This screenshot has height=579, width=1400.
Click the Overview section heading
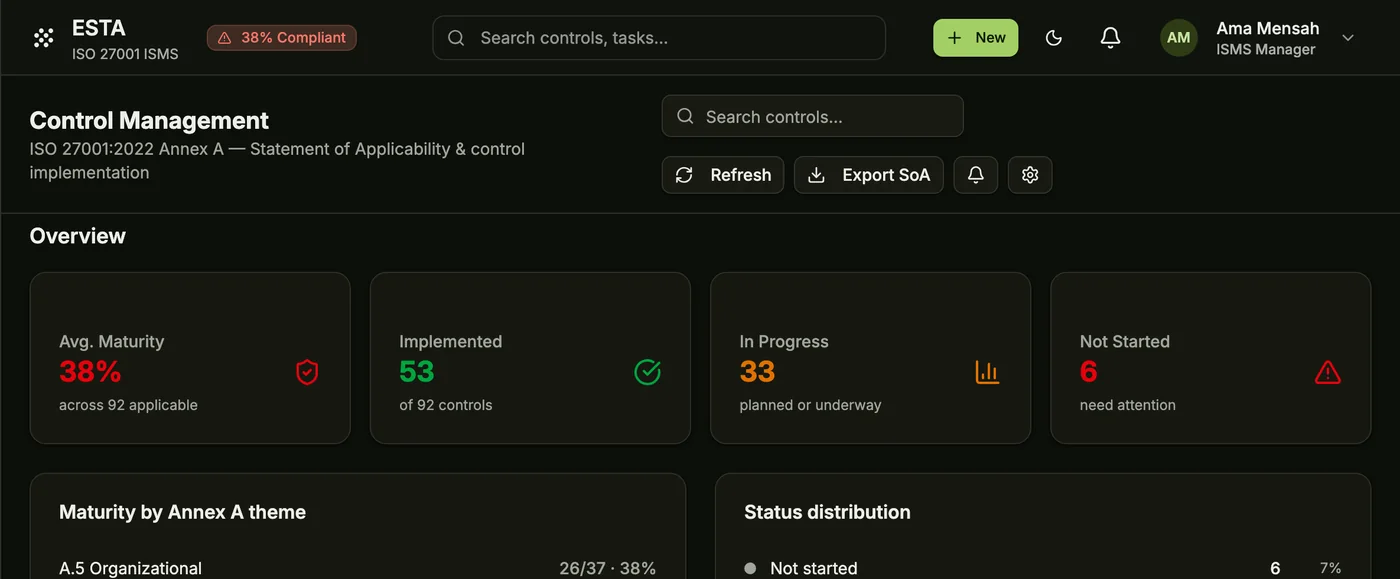[x=78, y=236]
